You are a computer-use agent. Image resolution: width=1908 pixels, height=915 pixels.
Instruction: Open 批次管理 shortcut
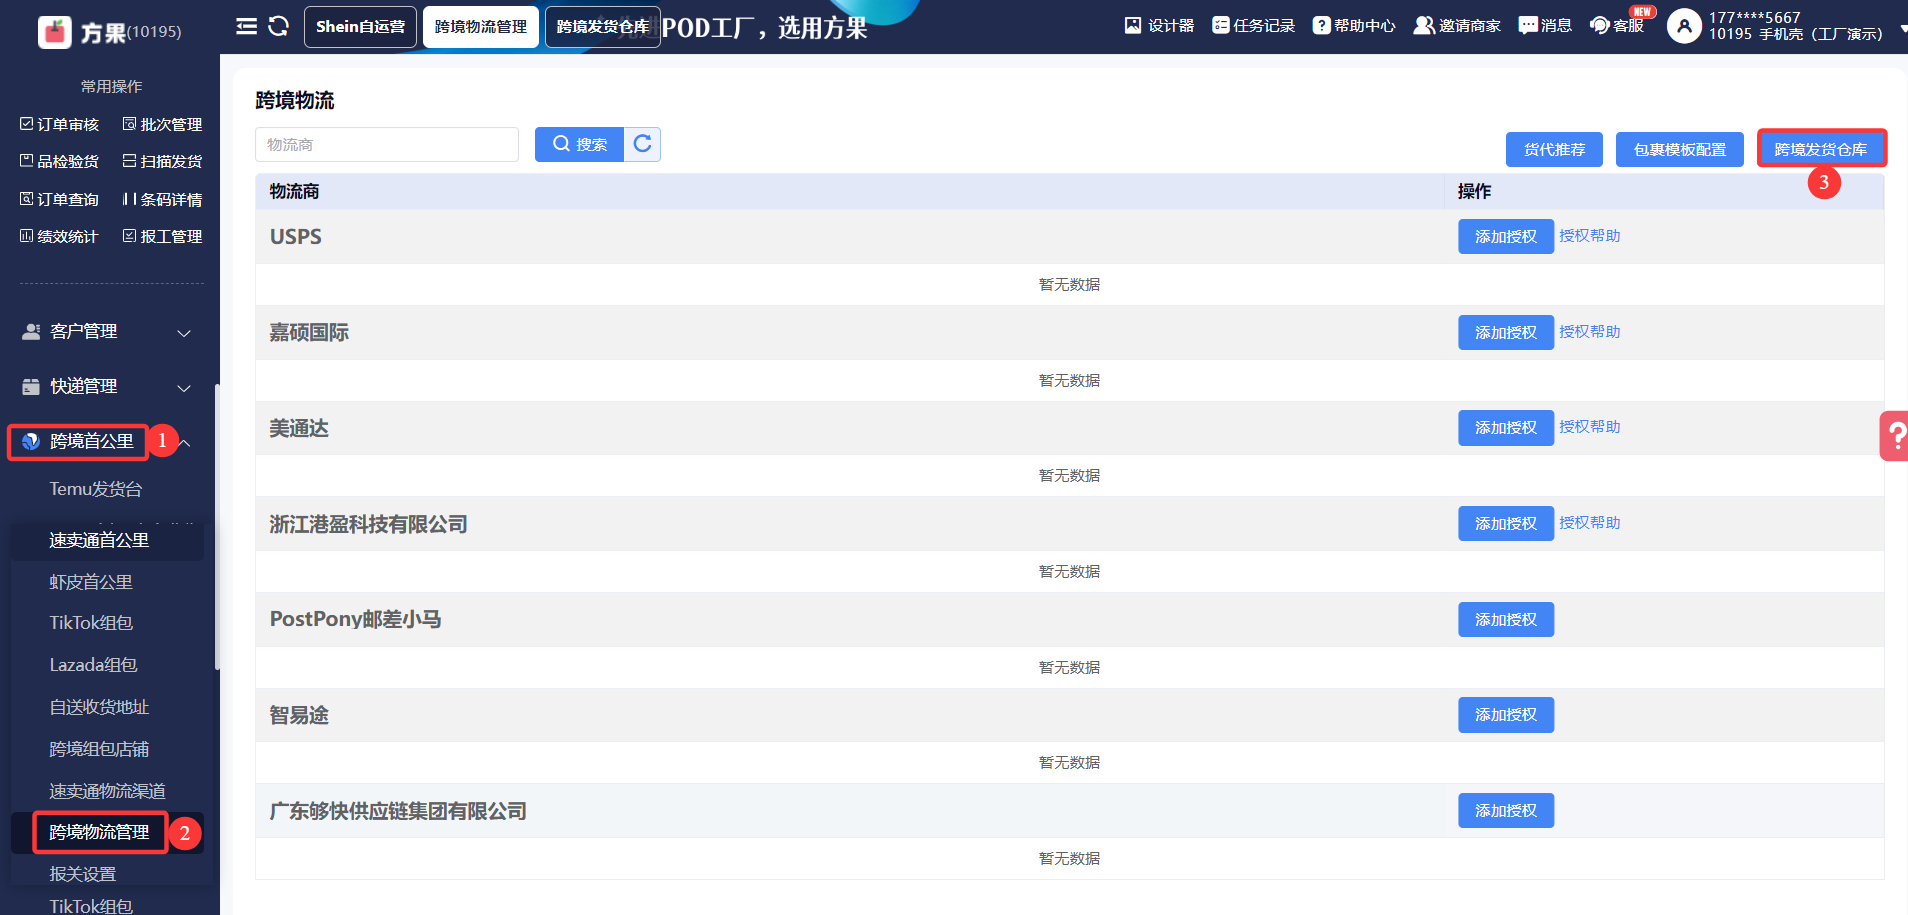(x=162, y=124)
